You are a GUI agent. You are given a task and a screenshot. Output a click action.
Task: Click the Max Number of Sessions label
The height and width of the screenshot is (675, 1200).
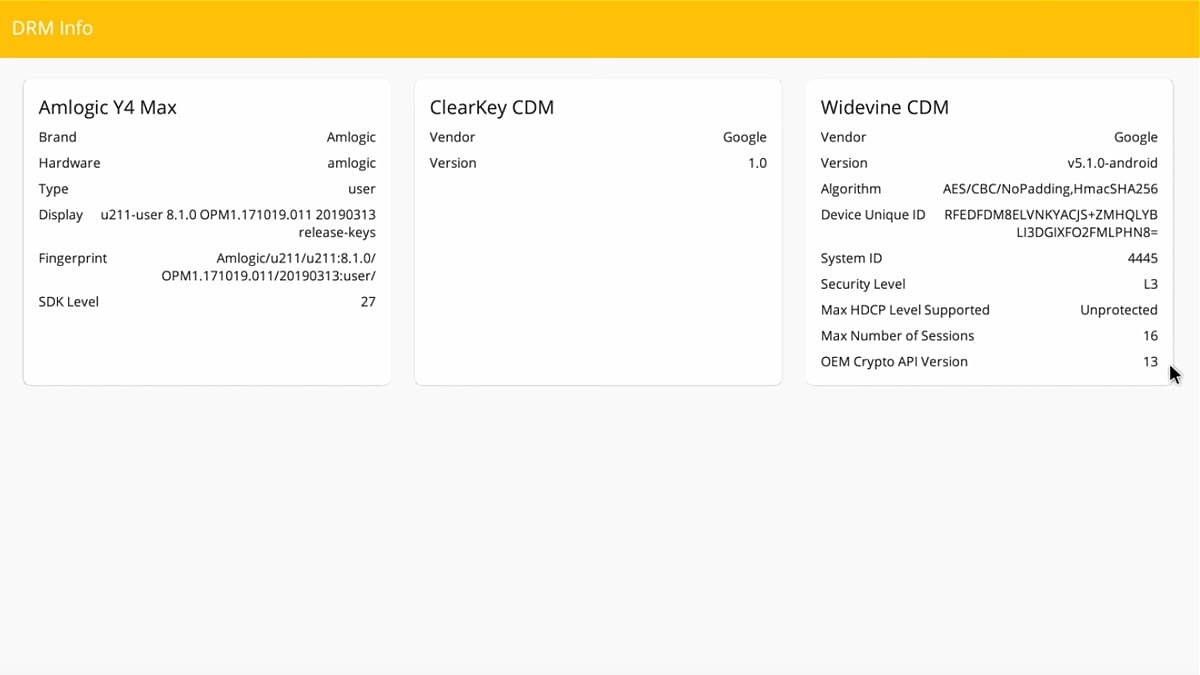tap(897, 336)
